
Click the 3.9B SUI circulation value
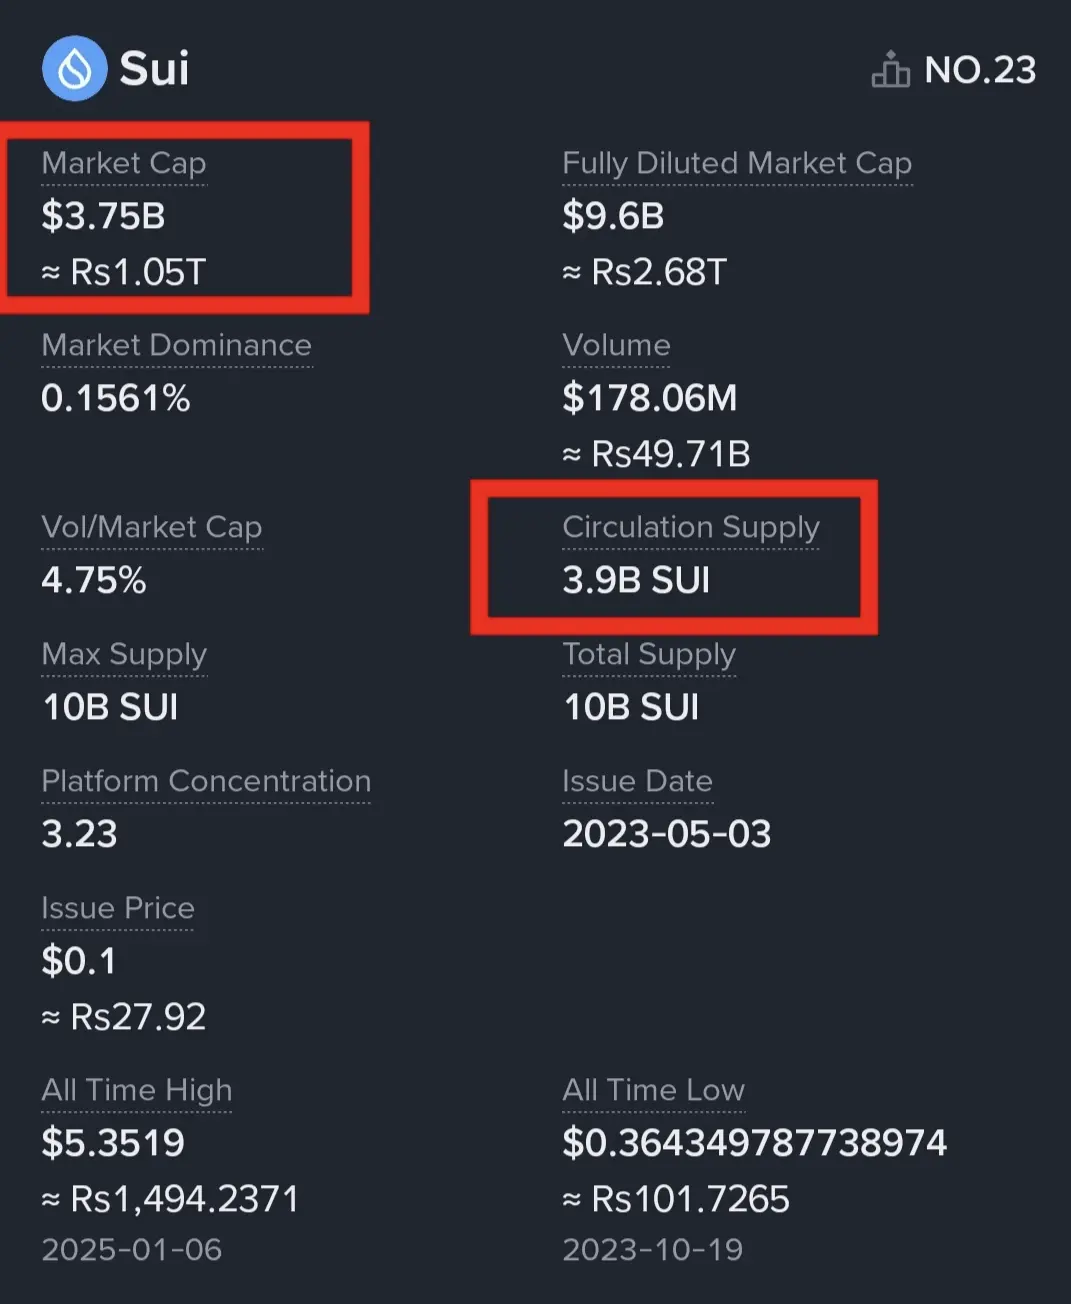click(x=636, y=580)
